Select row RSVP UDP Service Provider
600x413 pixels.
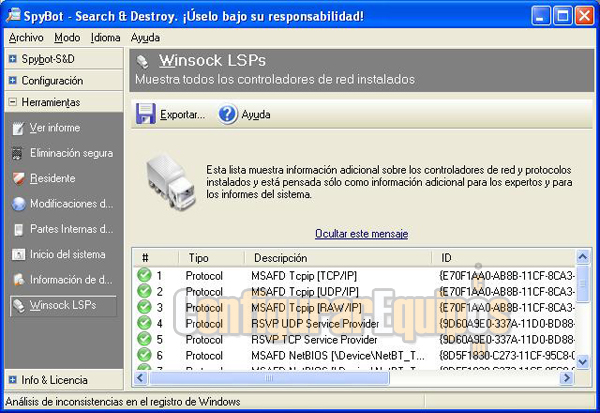pyautogui.click(x=354, y=323)
